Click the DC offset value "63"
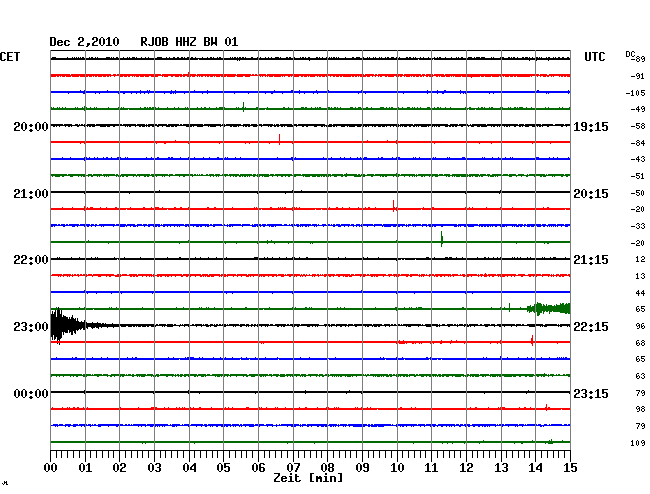 pyautogui.click(x=640, y=376)
